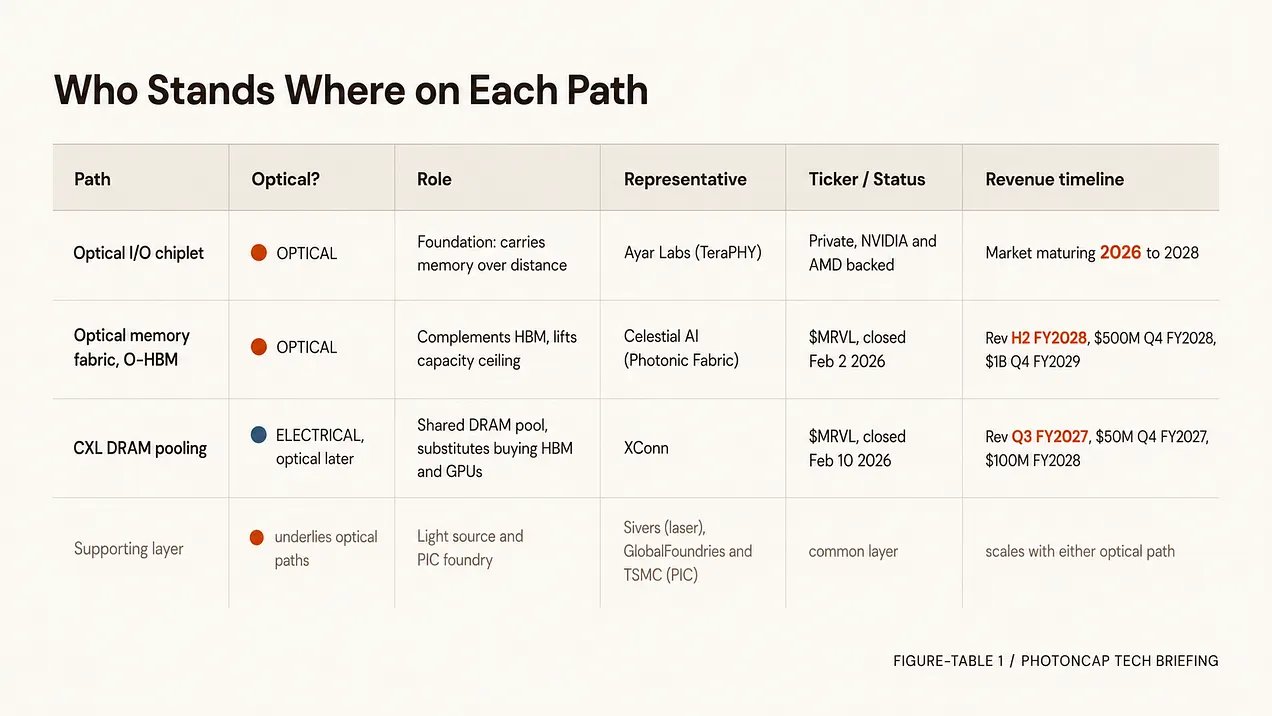Click the orange dot beside underlies optical paths
Viewport: 1272px width, 716px height.
click(257, 537)
